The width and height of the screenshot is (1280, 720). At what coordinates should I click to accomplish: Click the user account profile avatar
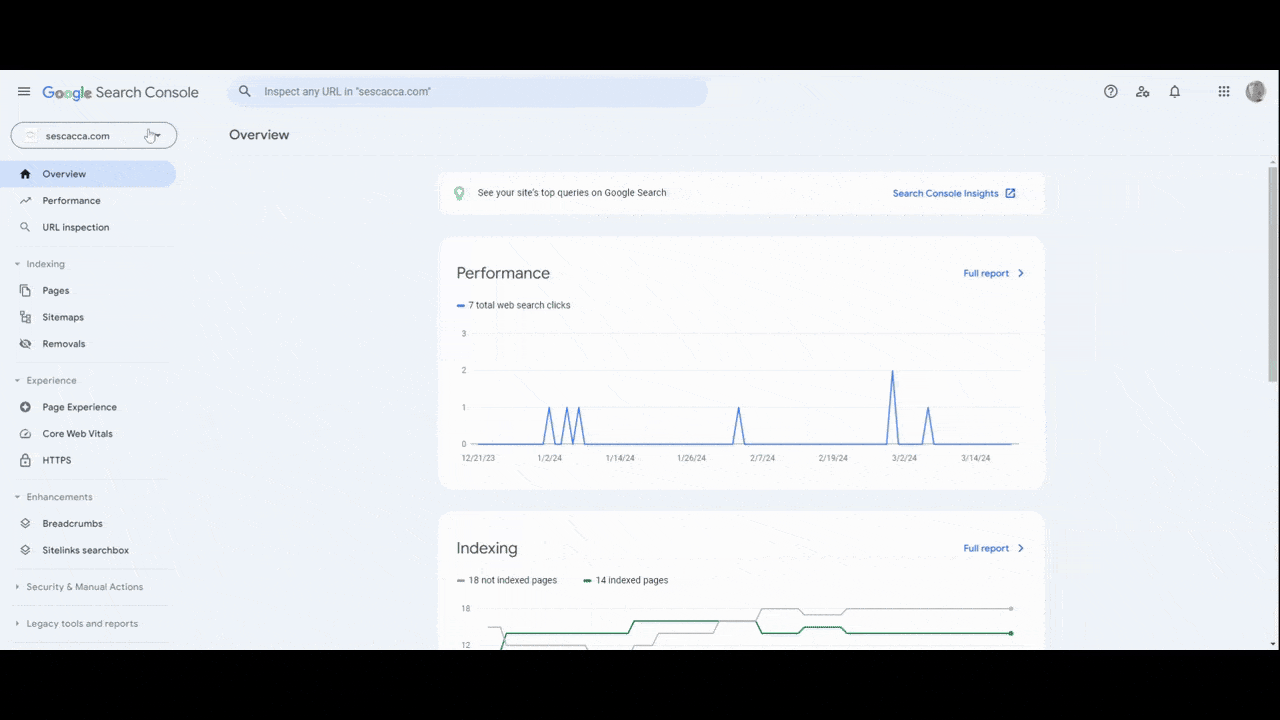(x=1255, y=91)
